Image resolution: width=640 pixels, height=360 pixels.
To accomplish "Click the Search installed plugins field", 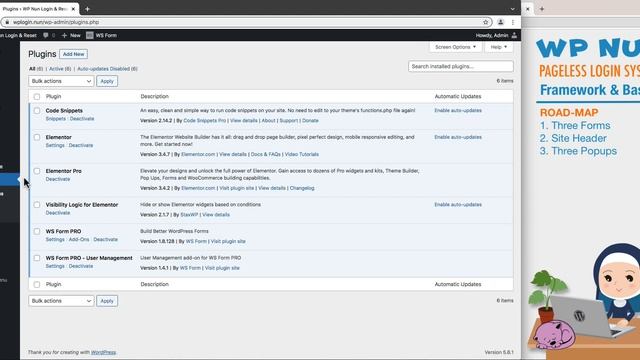I will point(461,66).
